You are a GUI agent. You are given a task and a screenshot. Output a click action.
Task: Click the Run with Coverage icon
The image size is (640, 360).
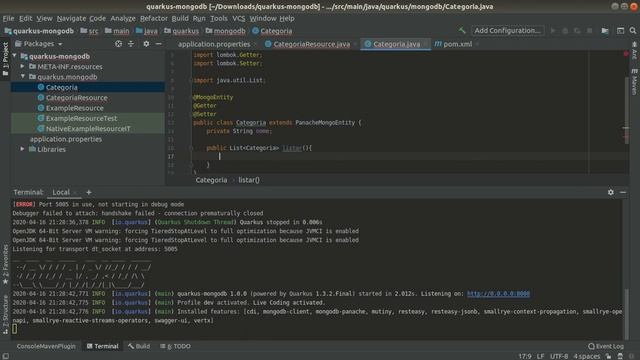pyautogui.click(x=577, y=31)
